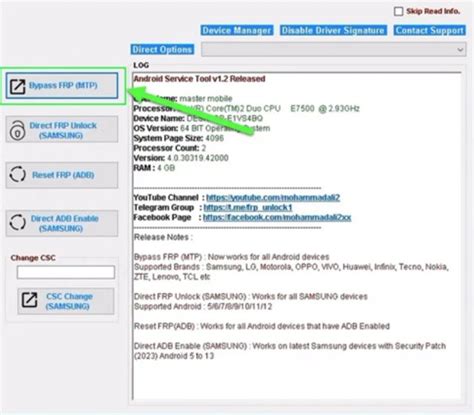Click the Direct Options label button
The height and width of the screenshot is (415, 474).
click(x=162, y=50)
